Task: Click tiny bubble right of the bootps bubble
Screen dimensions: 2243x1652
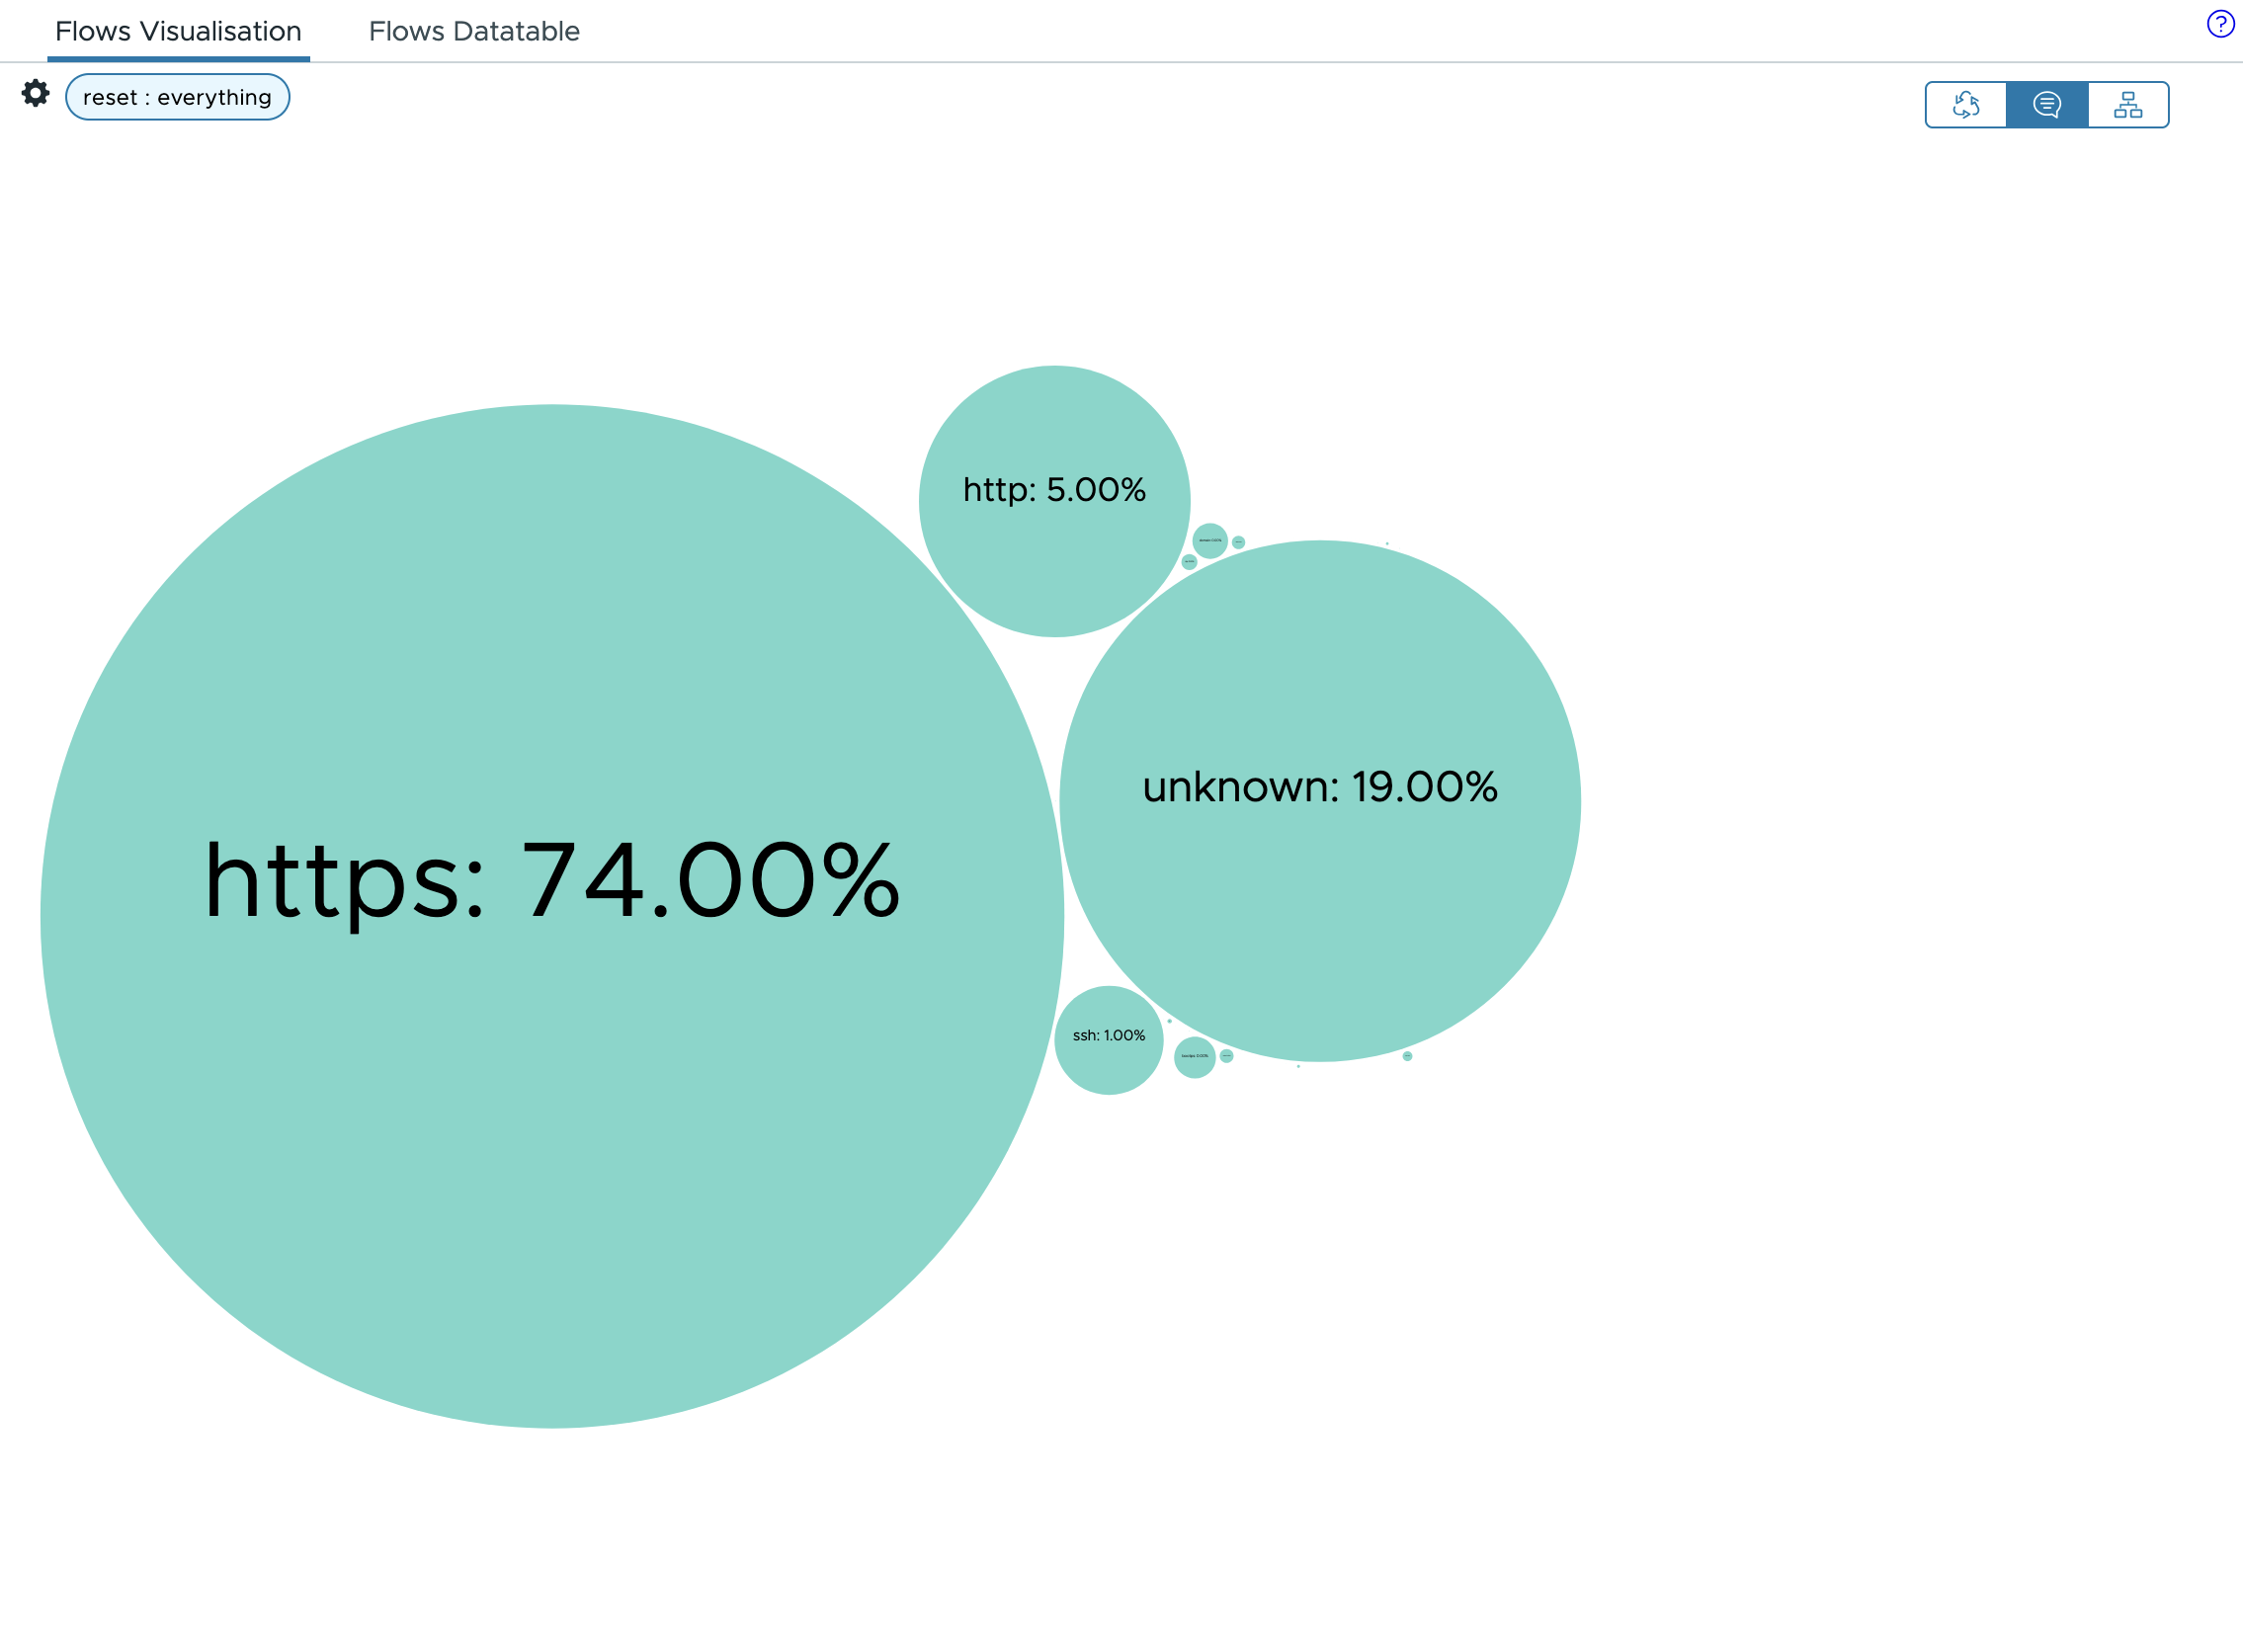Action: 1226,1056
